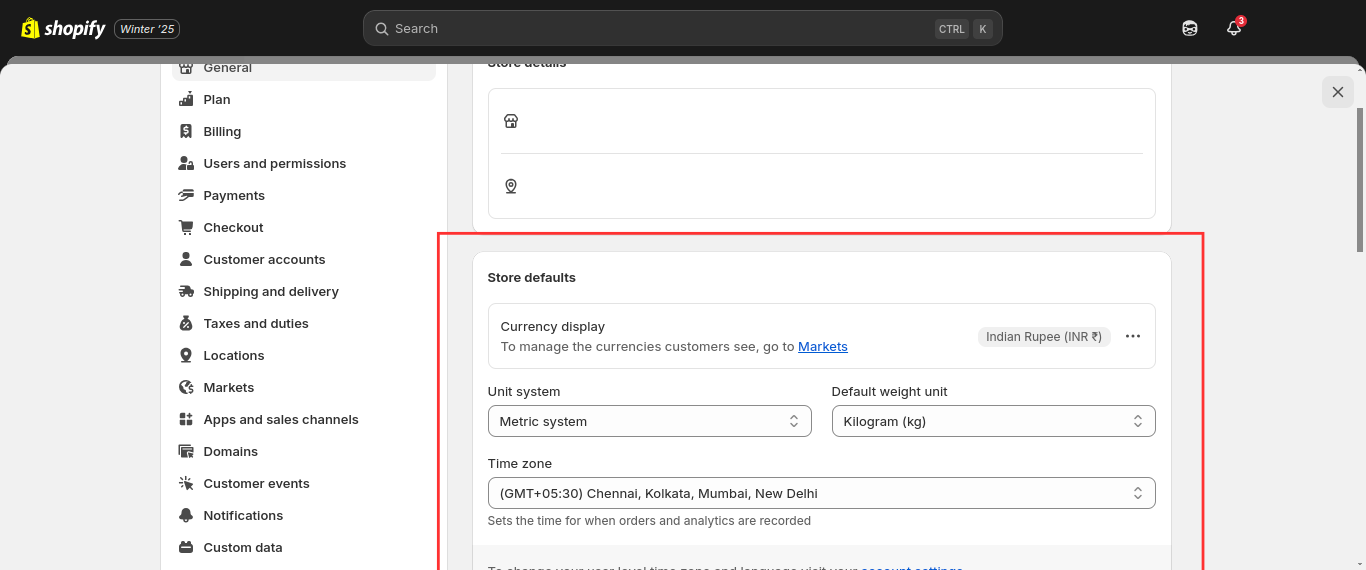Open the Payments settings section
The width and height of the screenshot is (1366, 570).
(x=234, y=195)
